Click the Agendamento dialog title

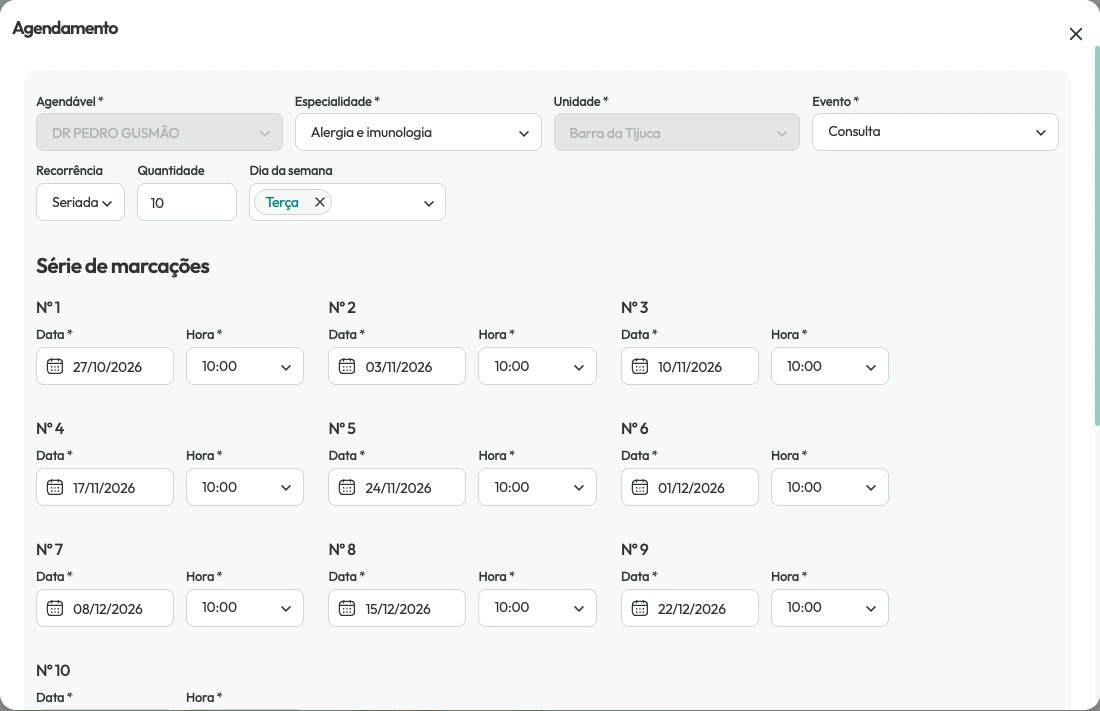tap(65, 28)
